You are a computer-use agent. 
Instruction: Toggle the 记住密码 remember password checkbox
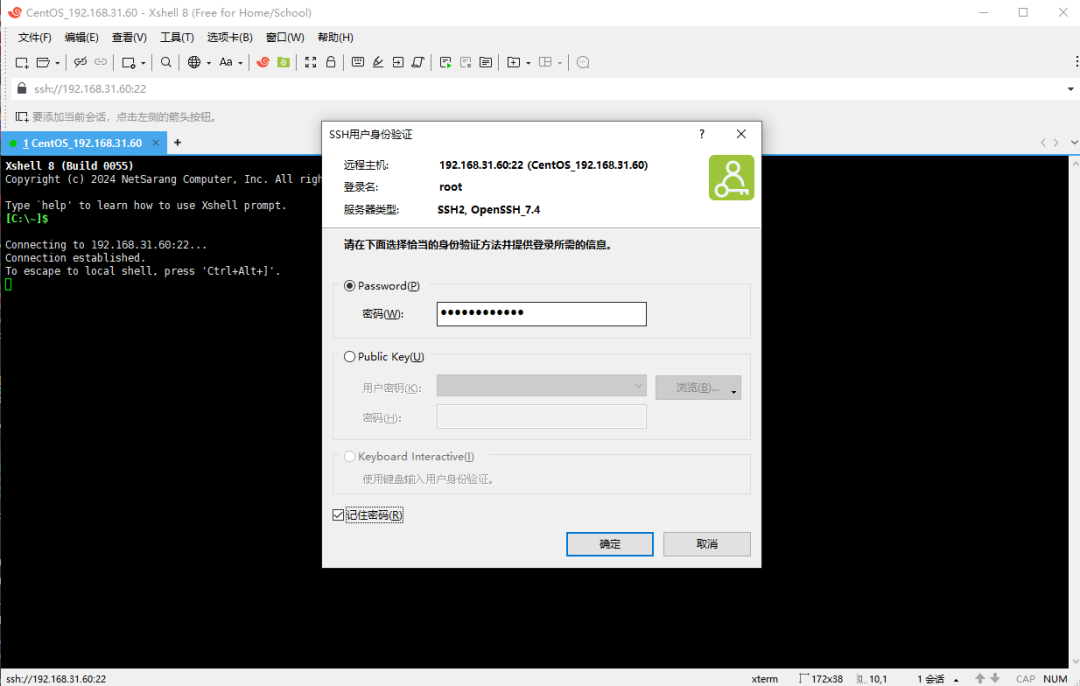(x=338, y=515)
